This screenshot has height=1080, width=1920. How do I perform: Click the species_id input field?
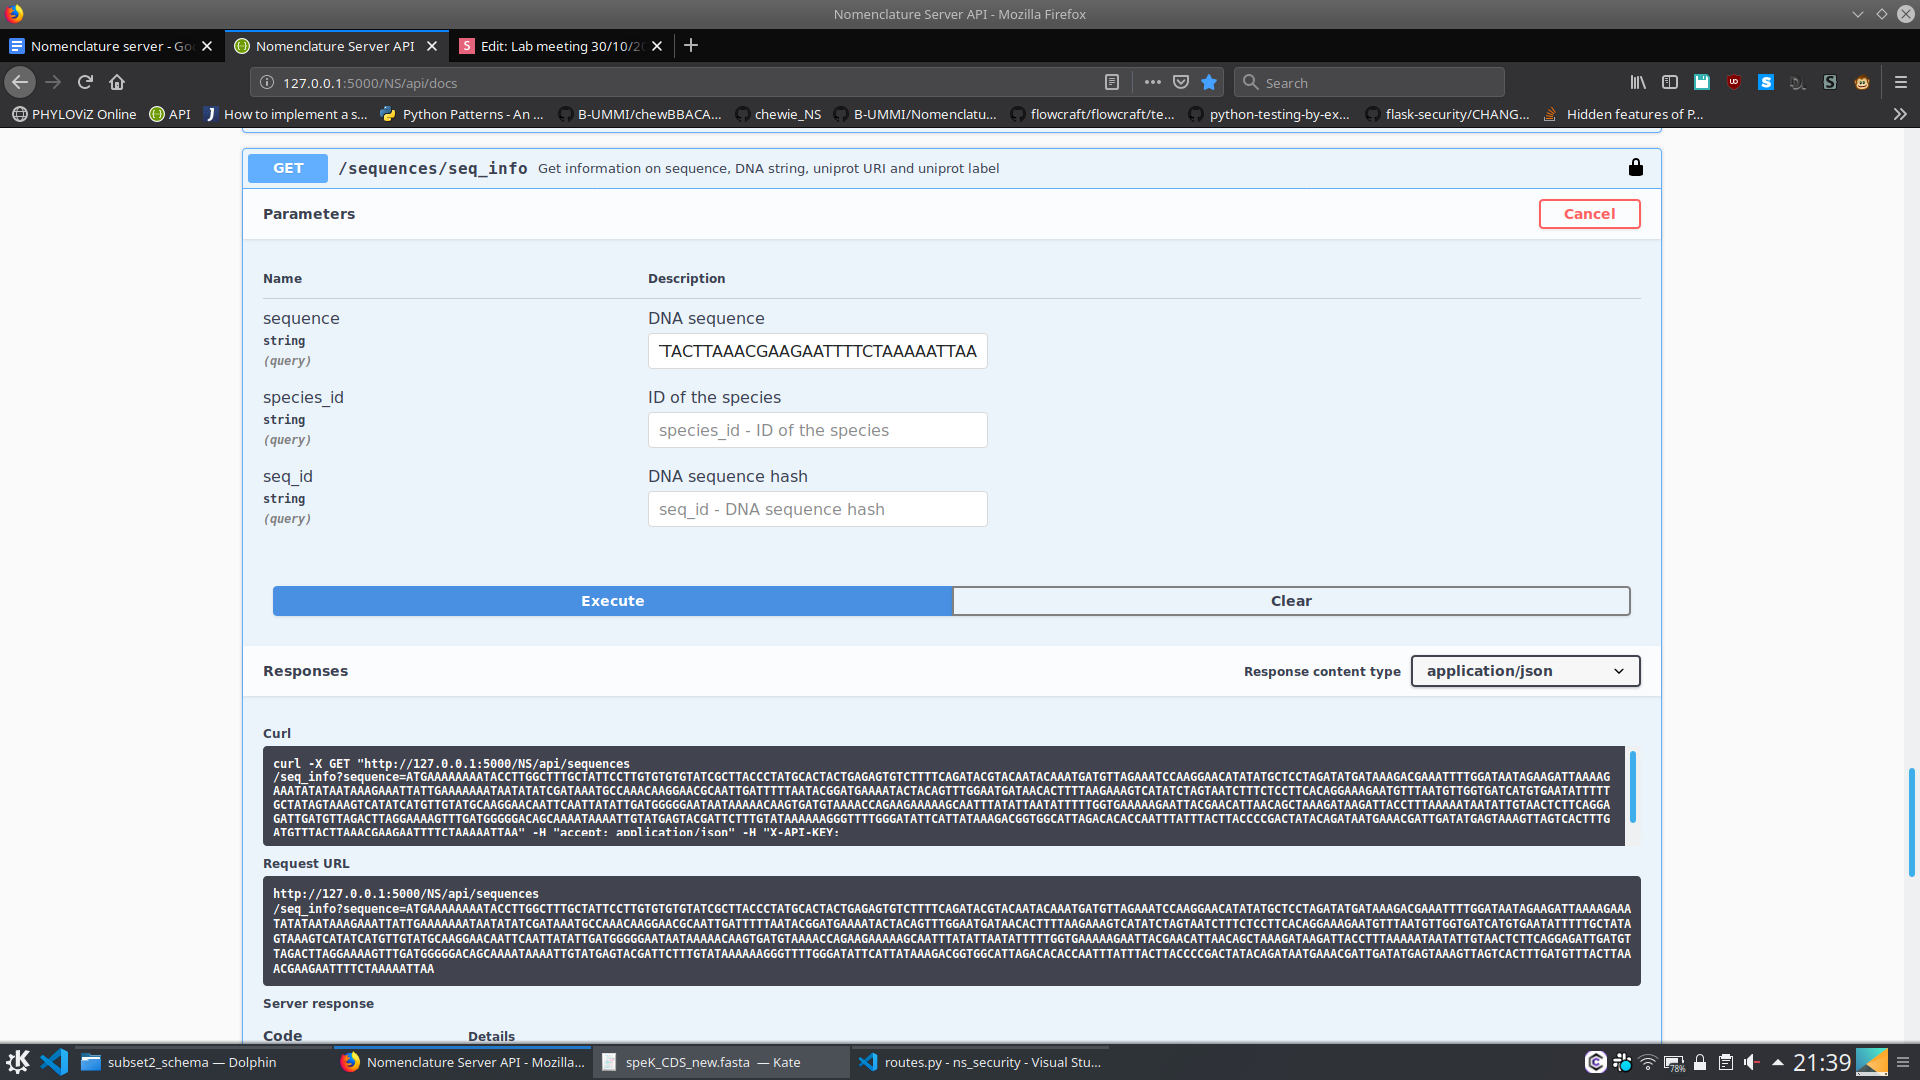(817, 430)
